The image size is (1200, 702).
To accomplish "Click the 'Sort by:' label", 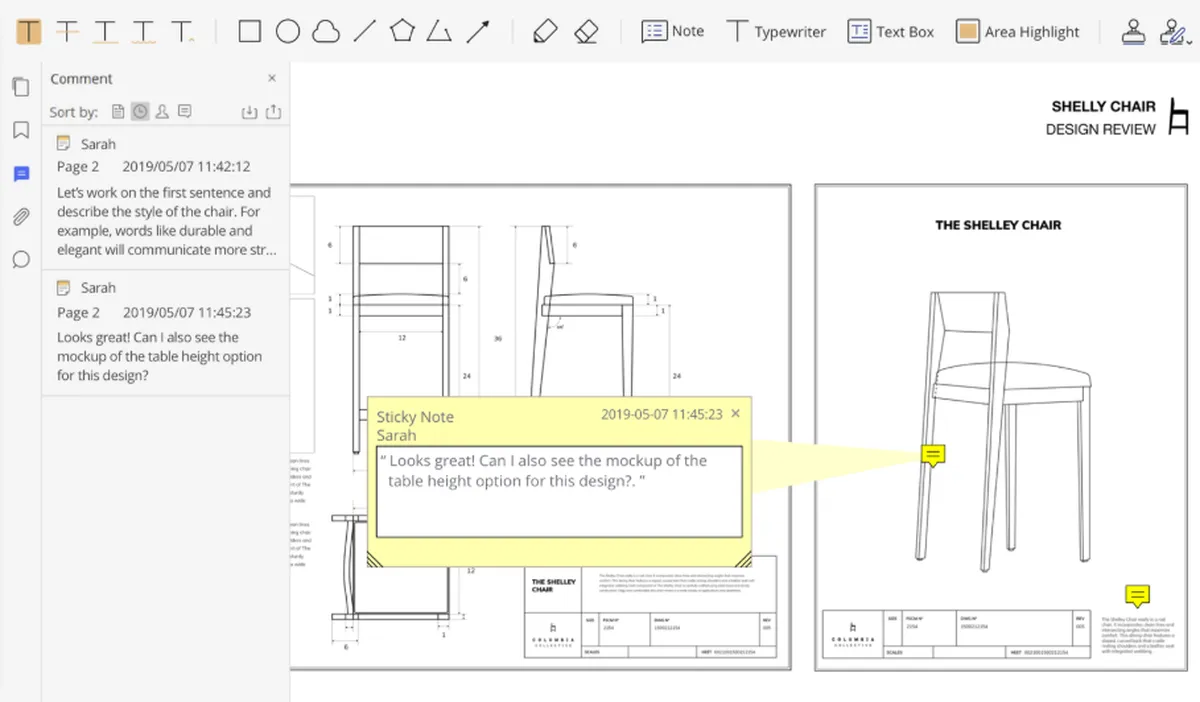I will (x=73, y=112).
